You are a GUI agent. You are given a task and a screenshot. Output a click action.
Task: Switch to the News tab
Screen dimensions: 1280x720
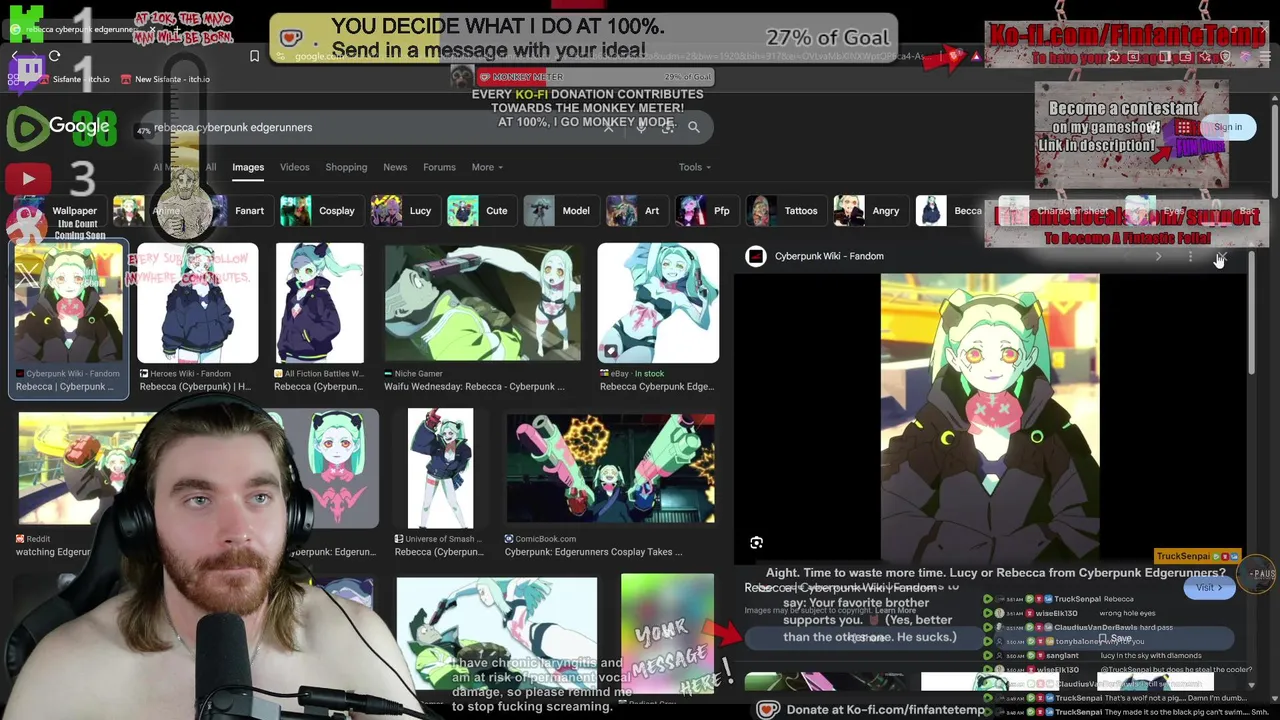(x=395, y=167)
